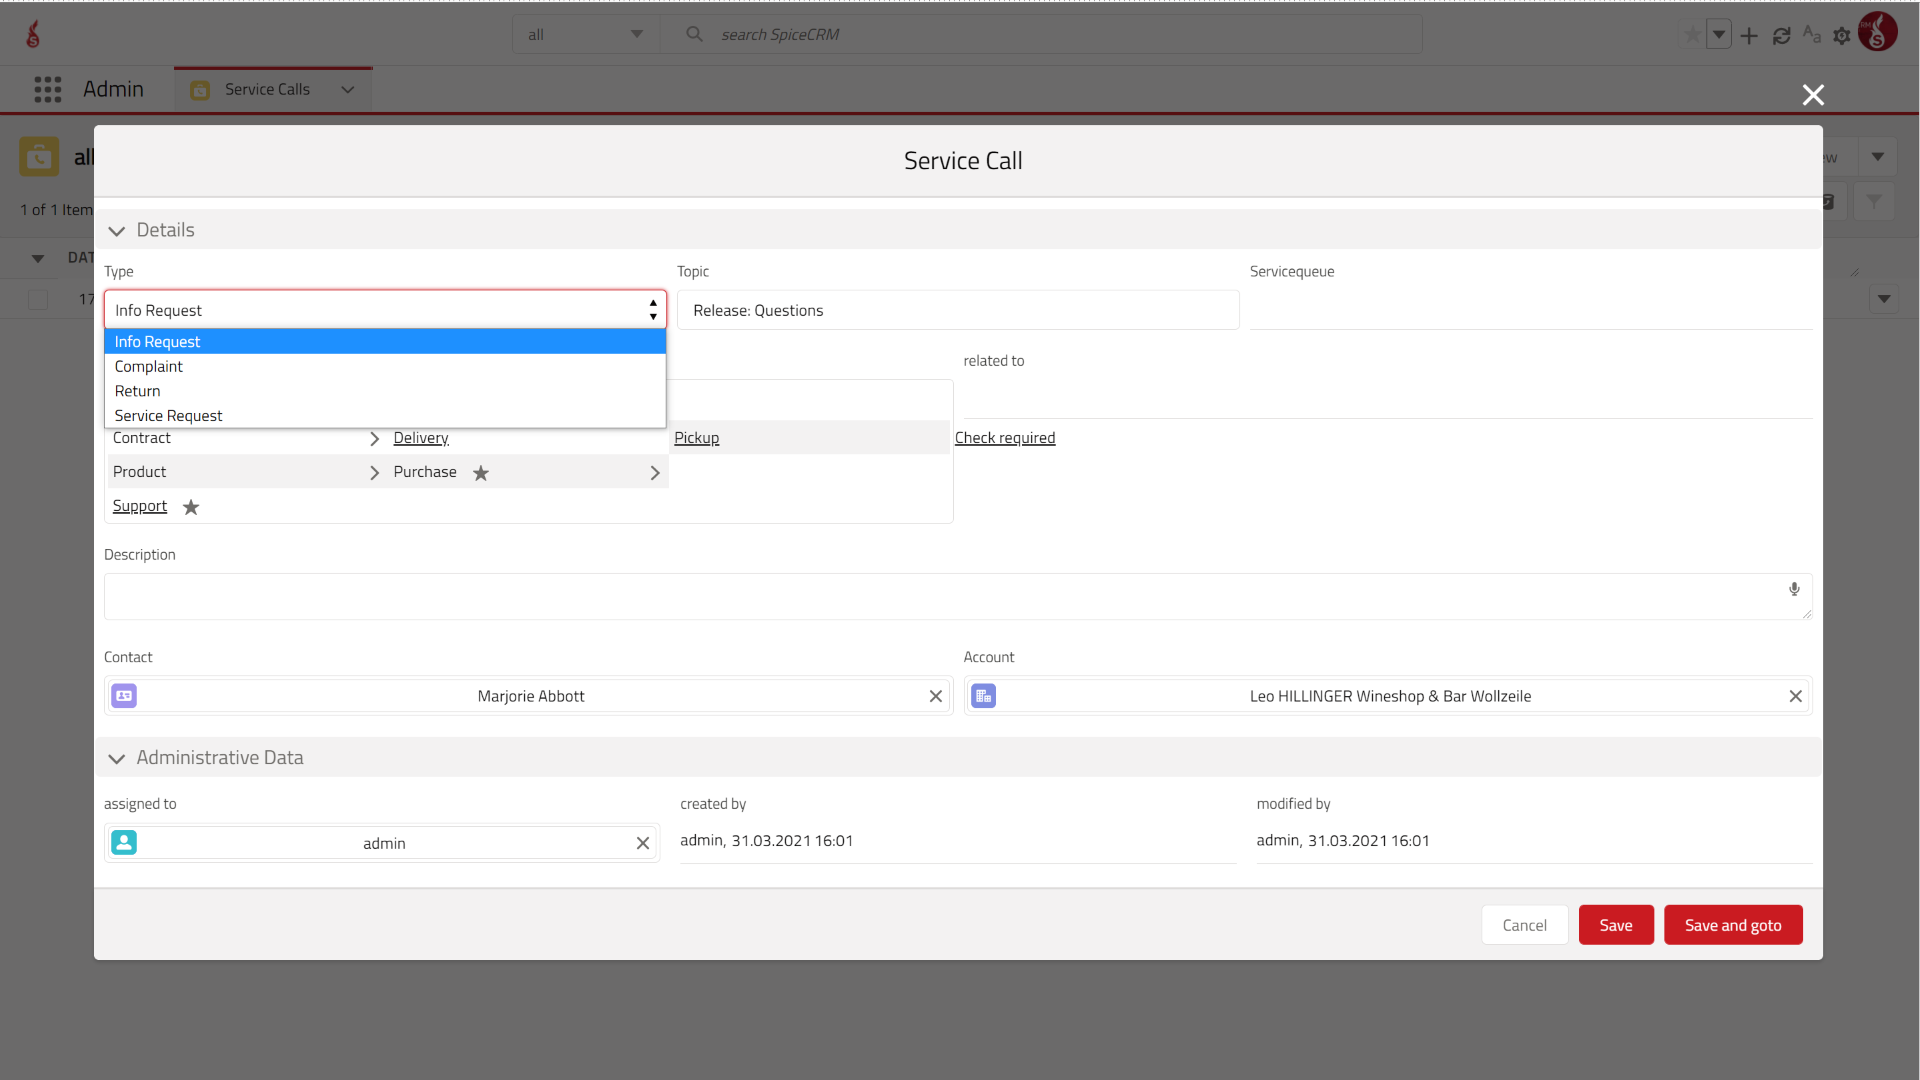The height and width of the screenshot is (1080, 1920).
Task: Open the Service Calls tab dropdown chevron
Action: click(348, 90)
